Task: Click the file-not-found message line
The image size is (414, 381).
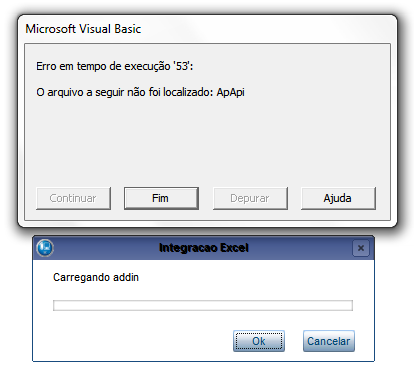Action: [x=140, y=92]
